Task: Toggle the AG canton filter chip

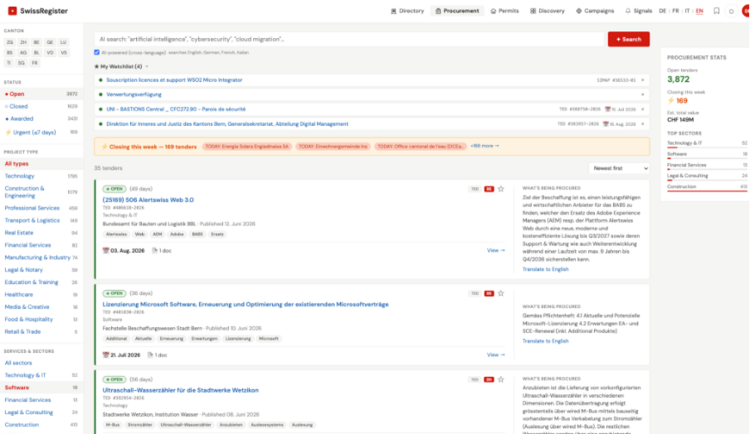Action: [x=23, y=53]
